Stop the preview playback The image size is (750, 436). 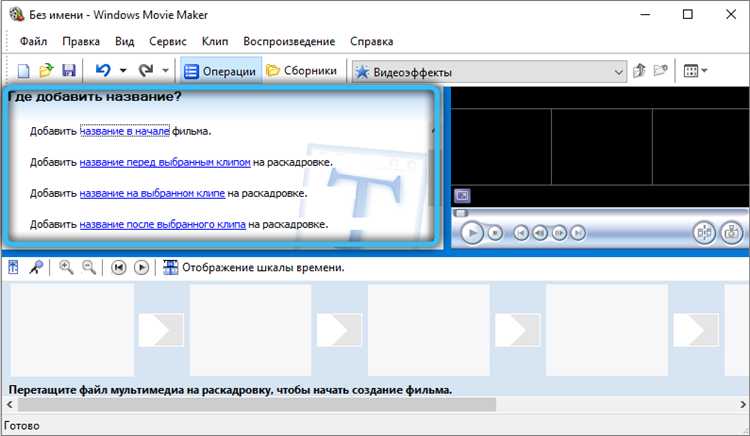495,233
